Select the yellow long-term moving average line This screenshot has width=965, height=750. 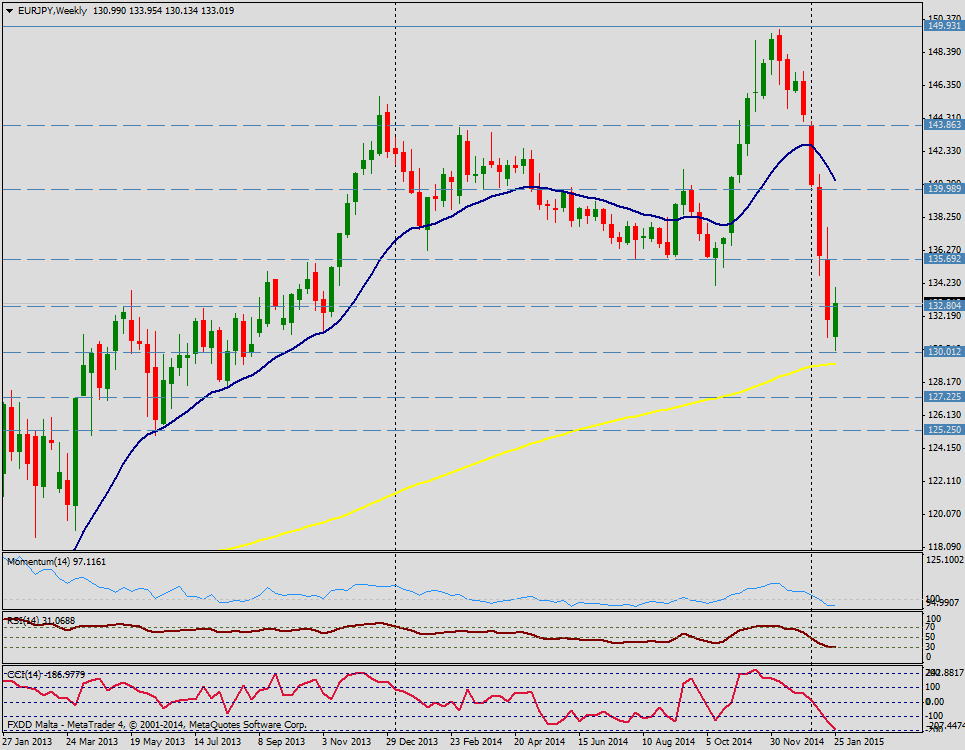point(560,433)
